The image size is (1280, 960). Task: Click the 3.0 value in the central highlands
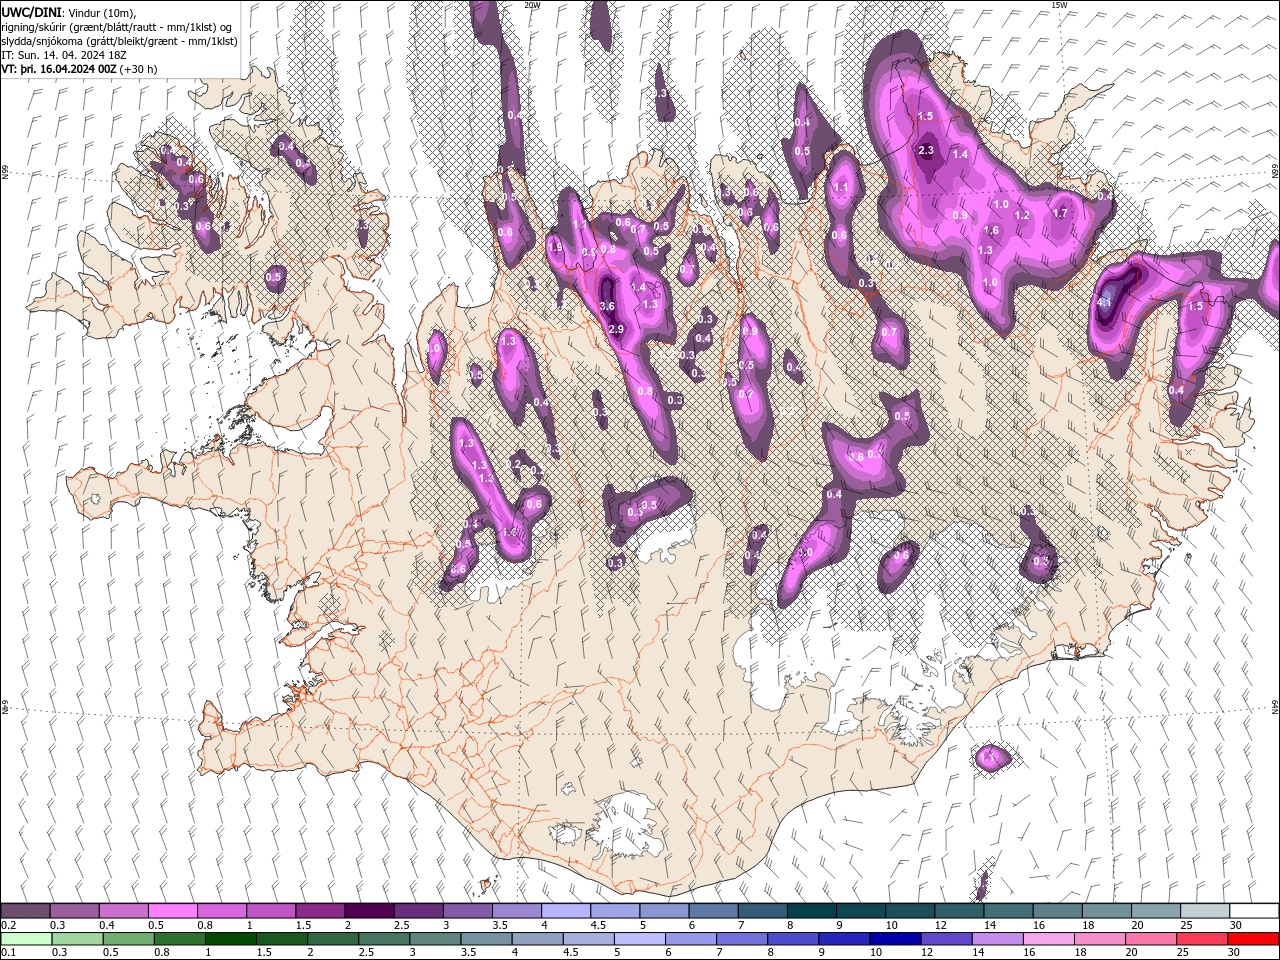805,552
